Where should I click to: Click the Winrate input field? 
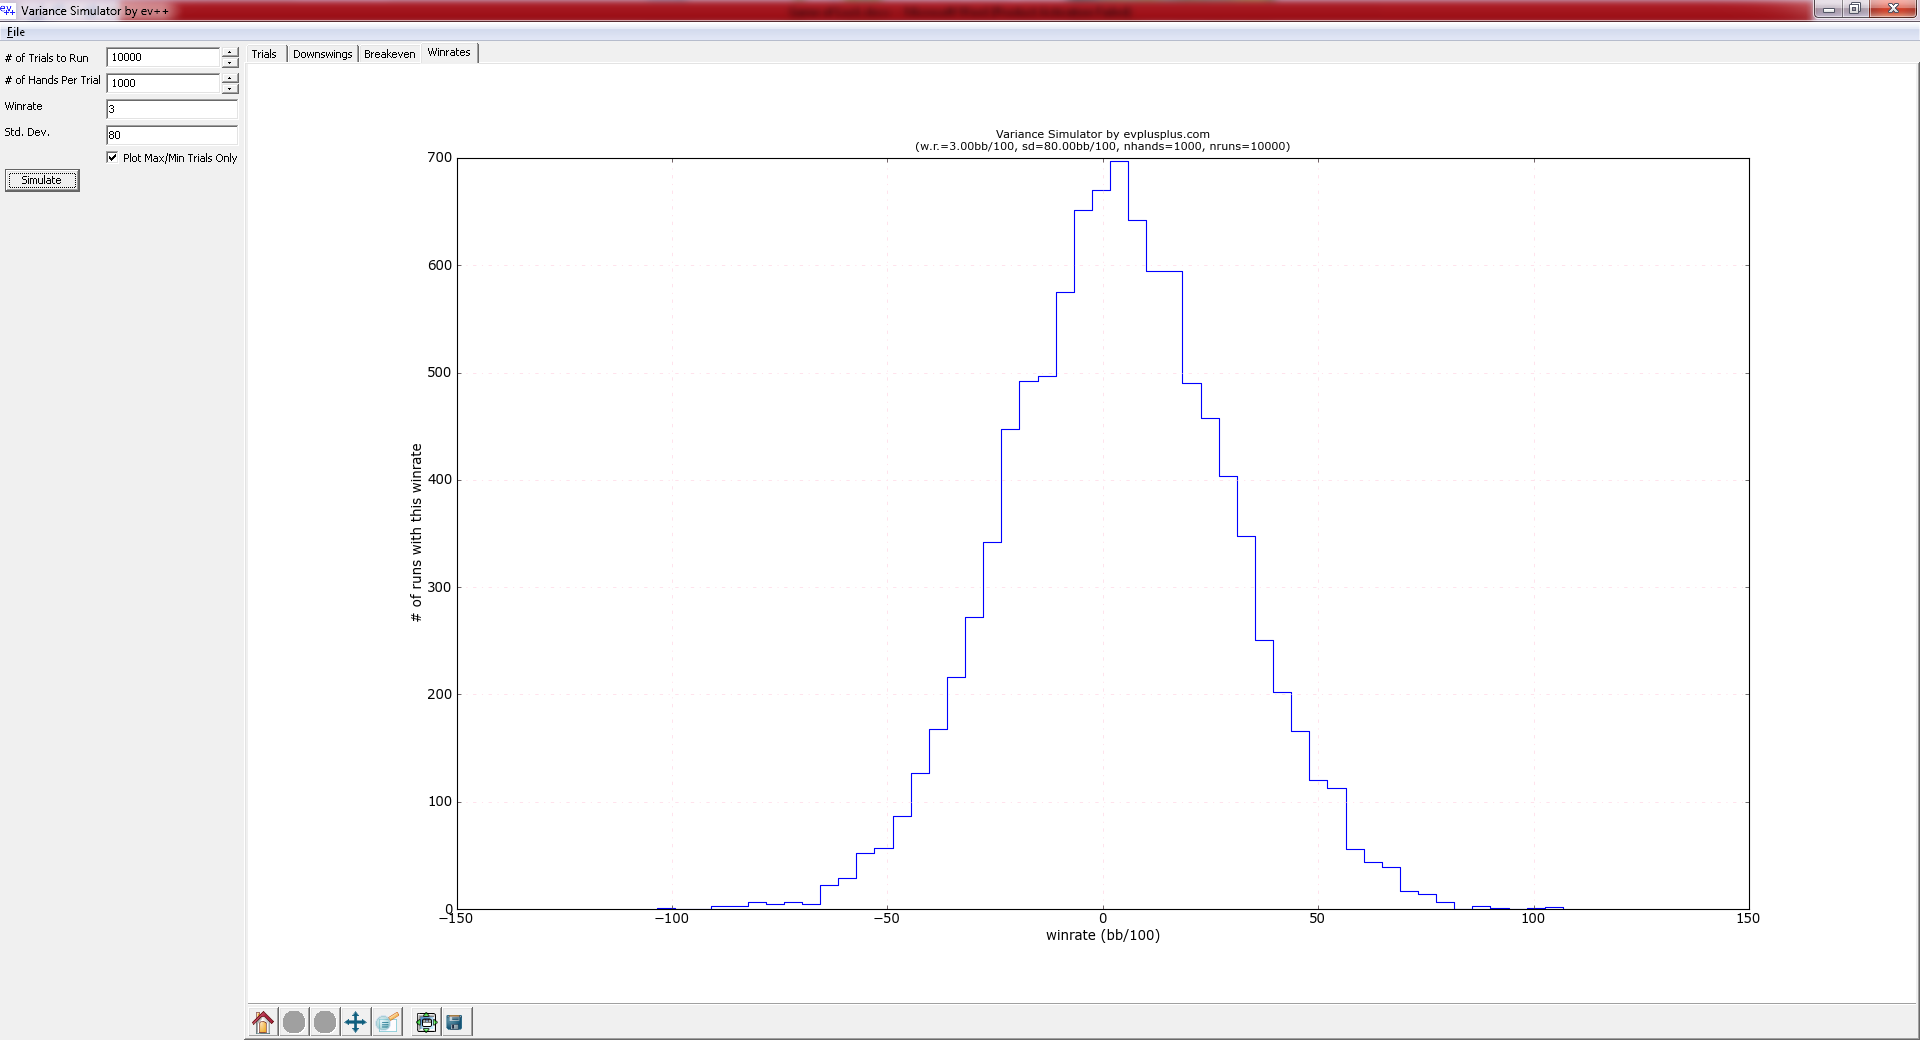pos(172,109)
